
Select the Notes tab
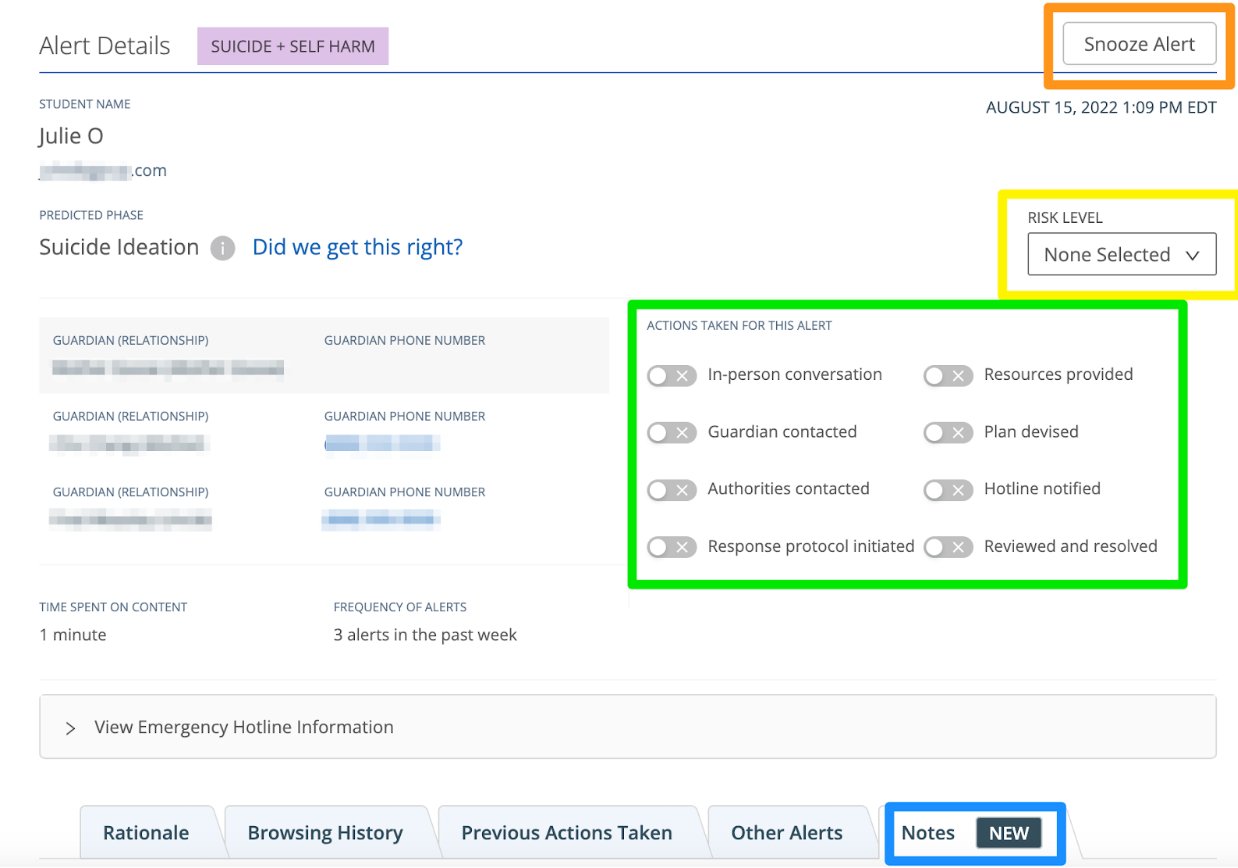(x=971, y=832)
